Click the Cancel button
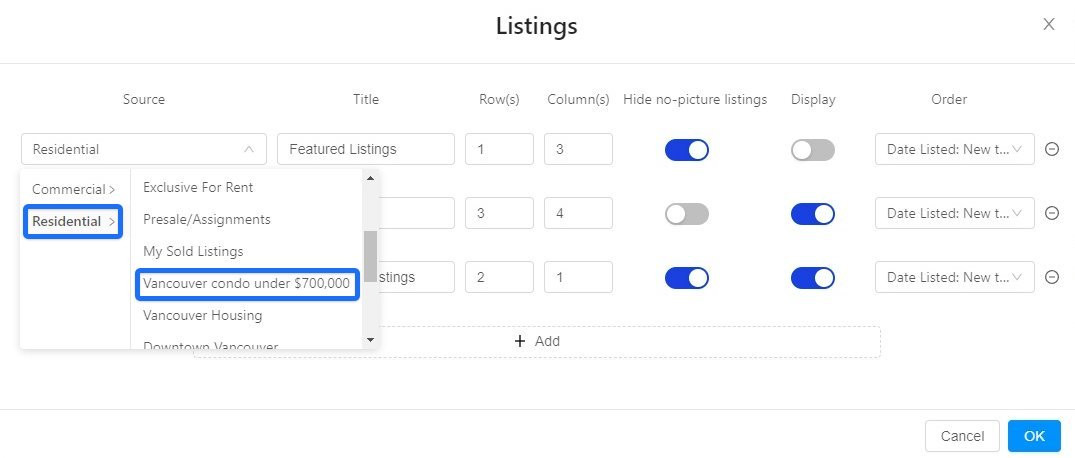Image resolution: width=1075 pixels, height=458 pixels. pos(962,436)
